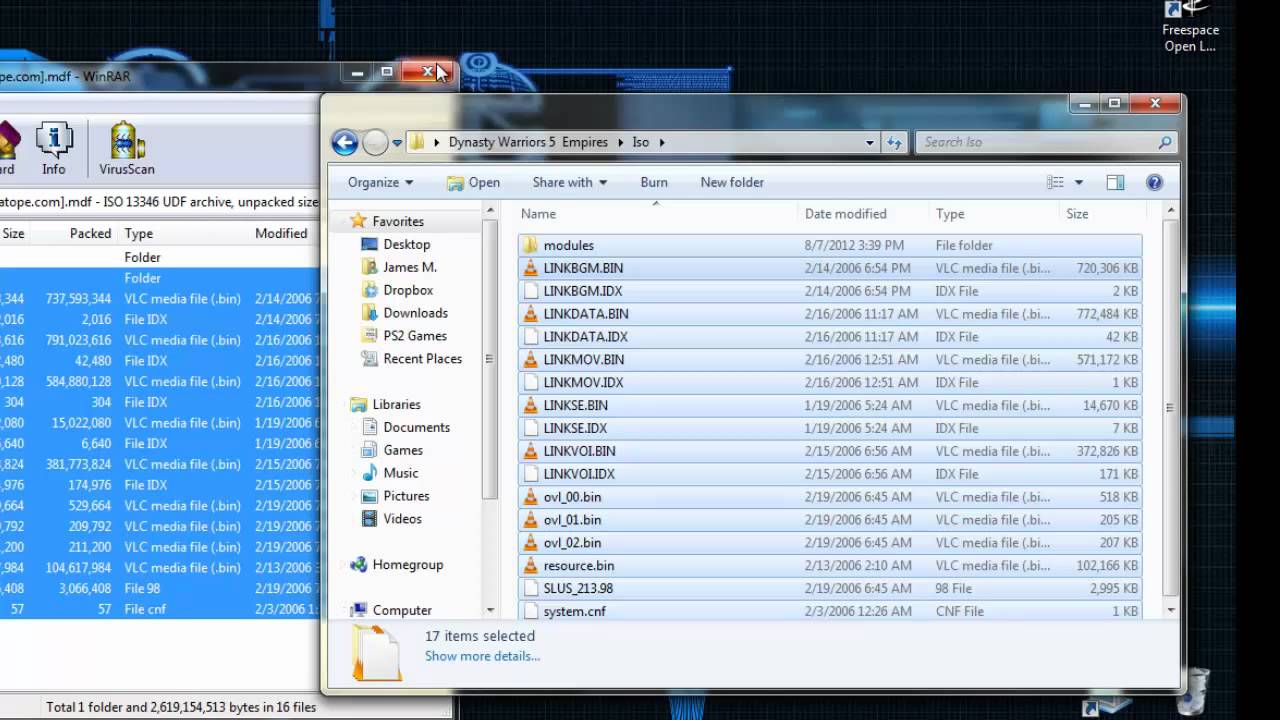The width and height of the screenshot is (1280, 720).
Task: Open recent pages dropdown beside forward arrow
Action: 397,143
